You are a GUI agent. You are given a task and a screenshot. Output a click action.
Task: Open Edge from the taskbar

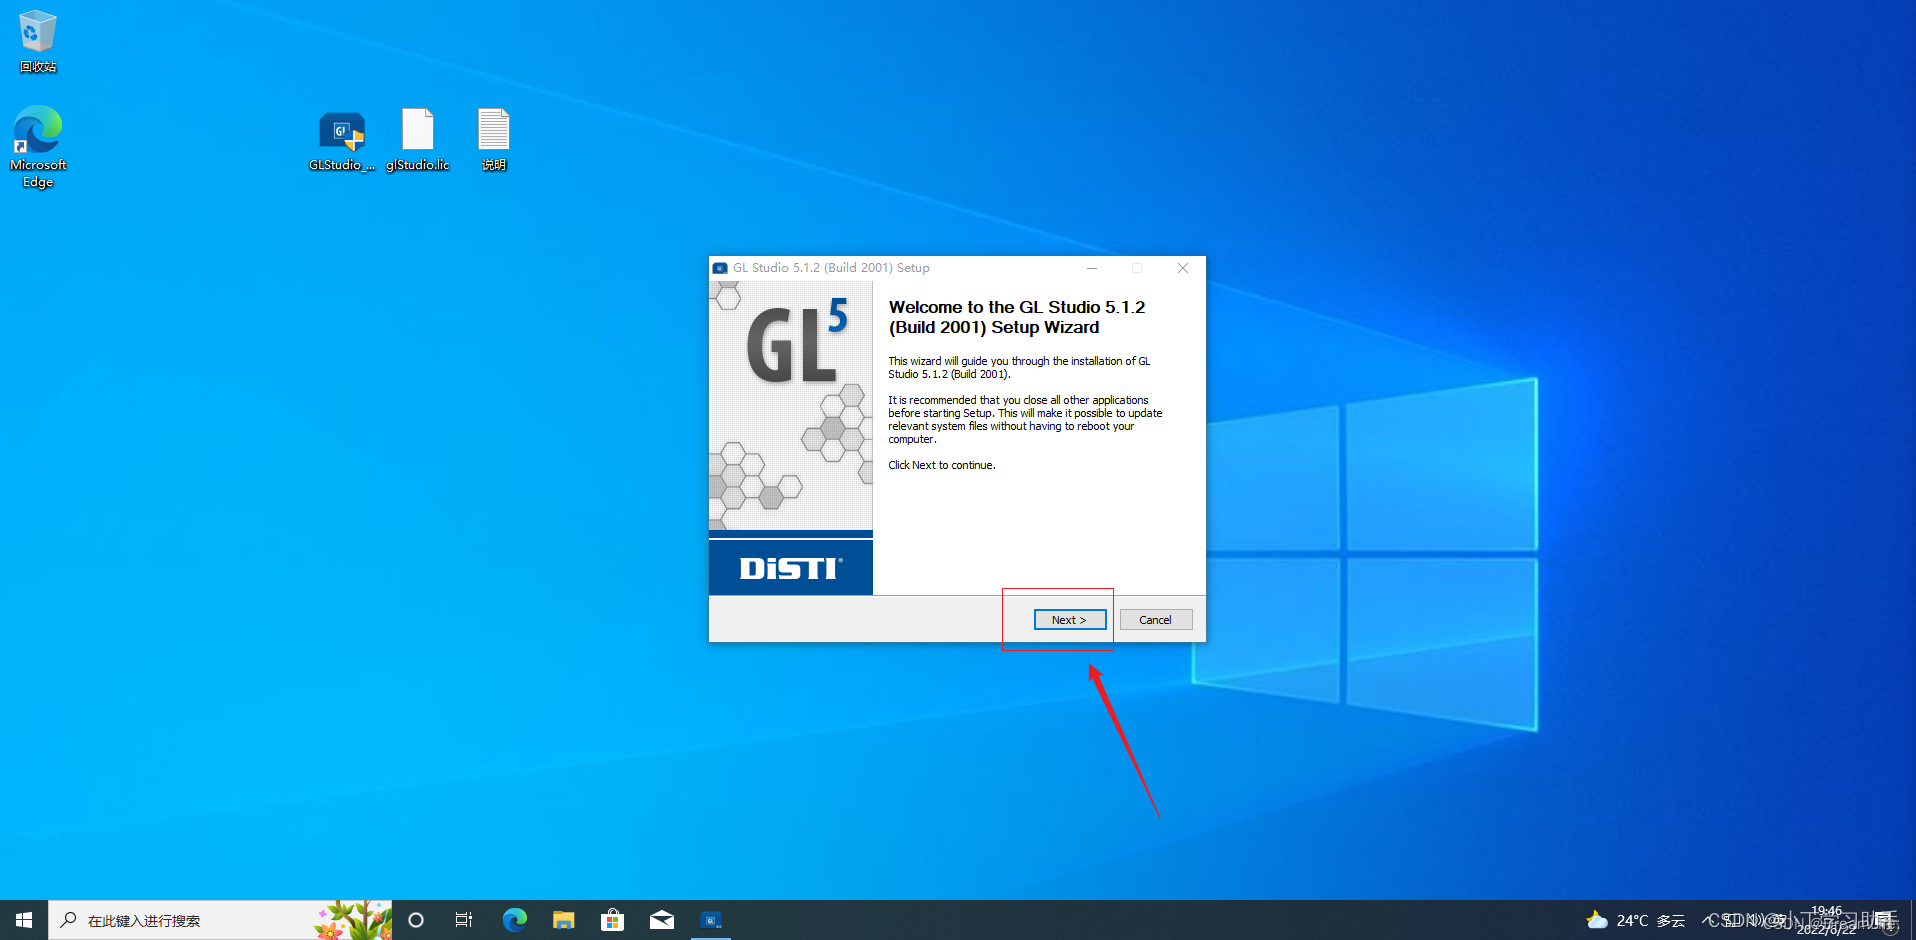coord(514,920)
